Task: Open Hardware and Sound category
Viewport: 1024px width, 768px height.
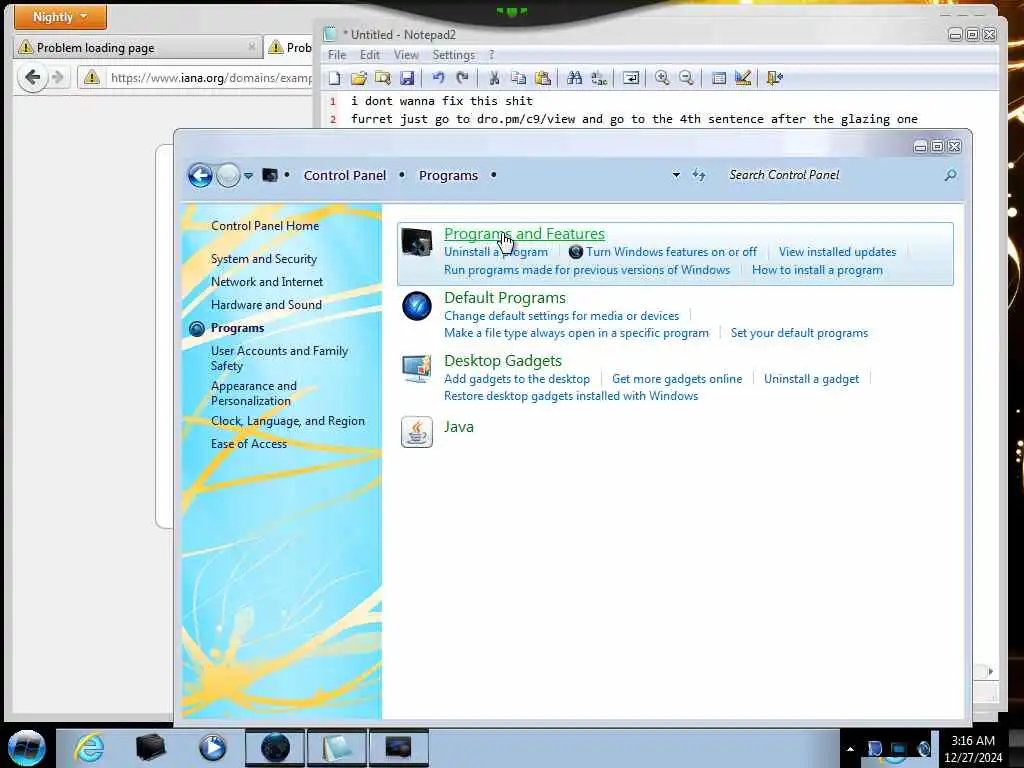Action: pyautogui.click(x=266, y=305)
